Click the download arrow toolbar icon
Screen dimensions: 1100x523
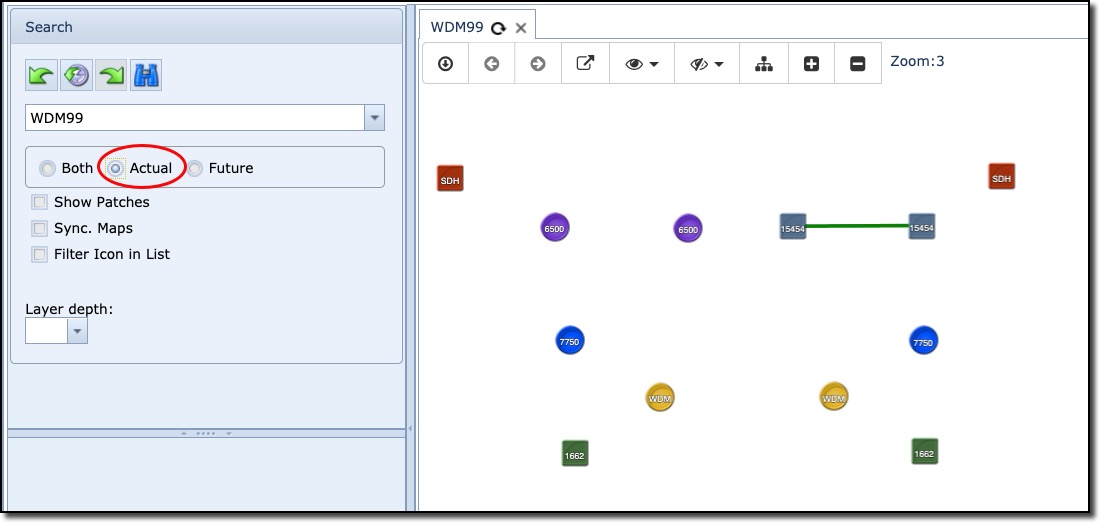pos(446,64)
